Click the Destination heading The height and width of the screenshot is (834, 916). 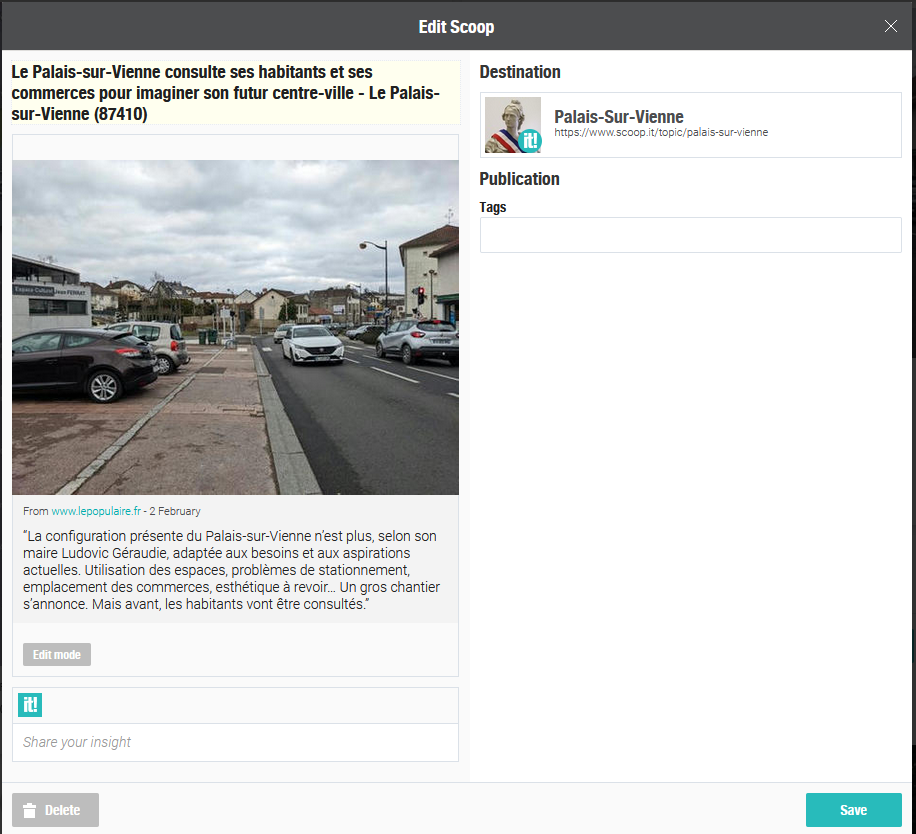tap(520, 72)
